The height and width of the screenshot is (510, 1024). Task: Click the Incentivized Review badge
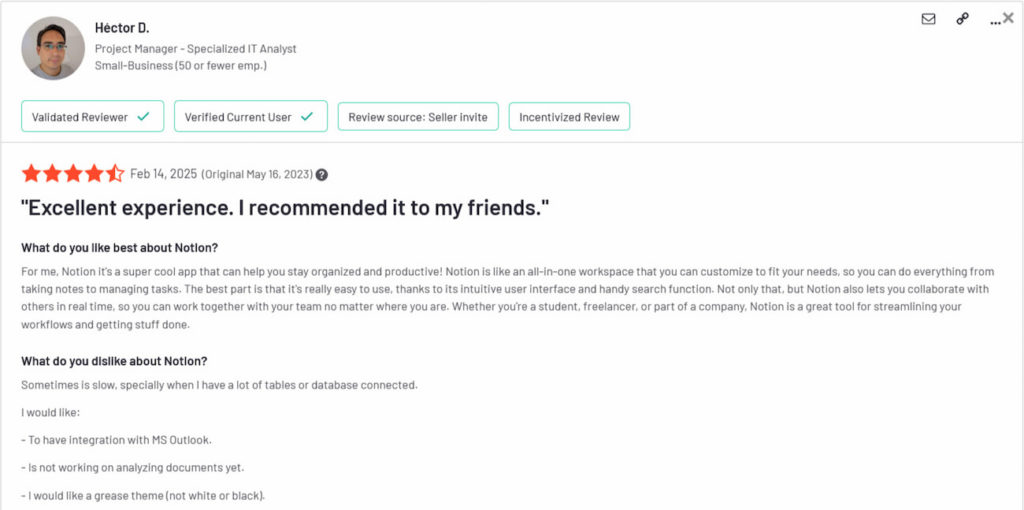point(569,117)
